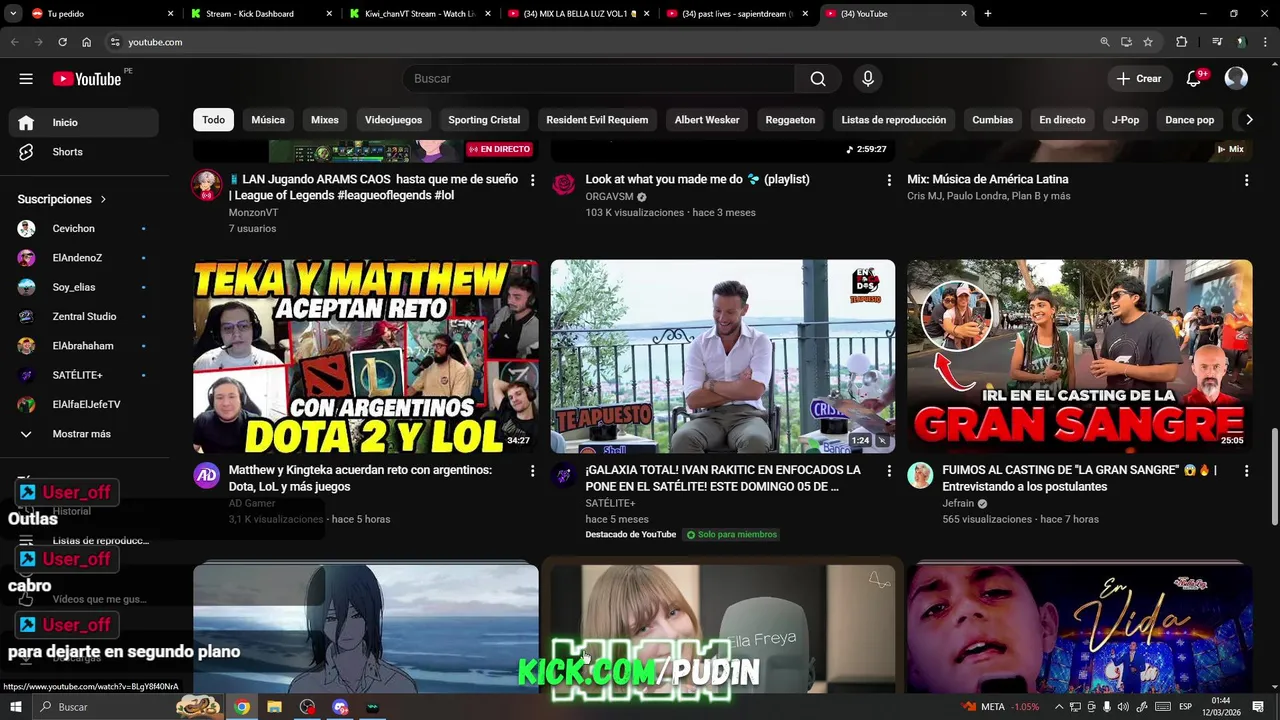Open the browser extensions puzzle icon

pos(1182,42)
